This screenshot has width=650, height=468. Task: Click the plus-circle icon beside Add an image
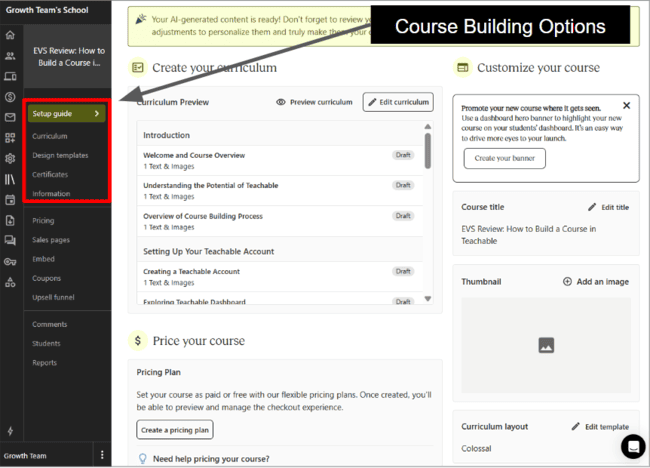[x=567, y=281]
